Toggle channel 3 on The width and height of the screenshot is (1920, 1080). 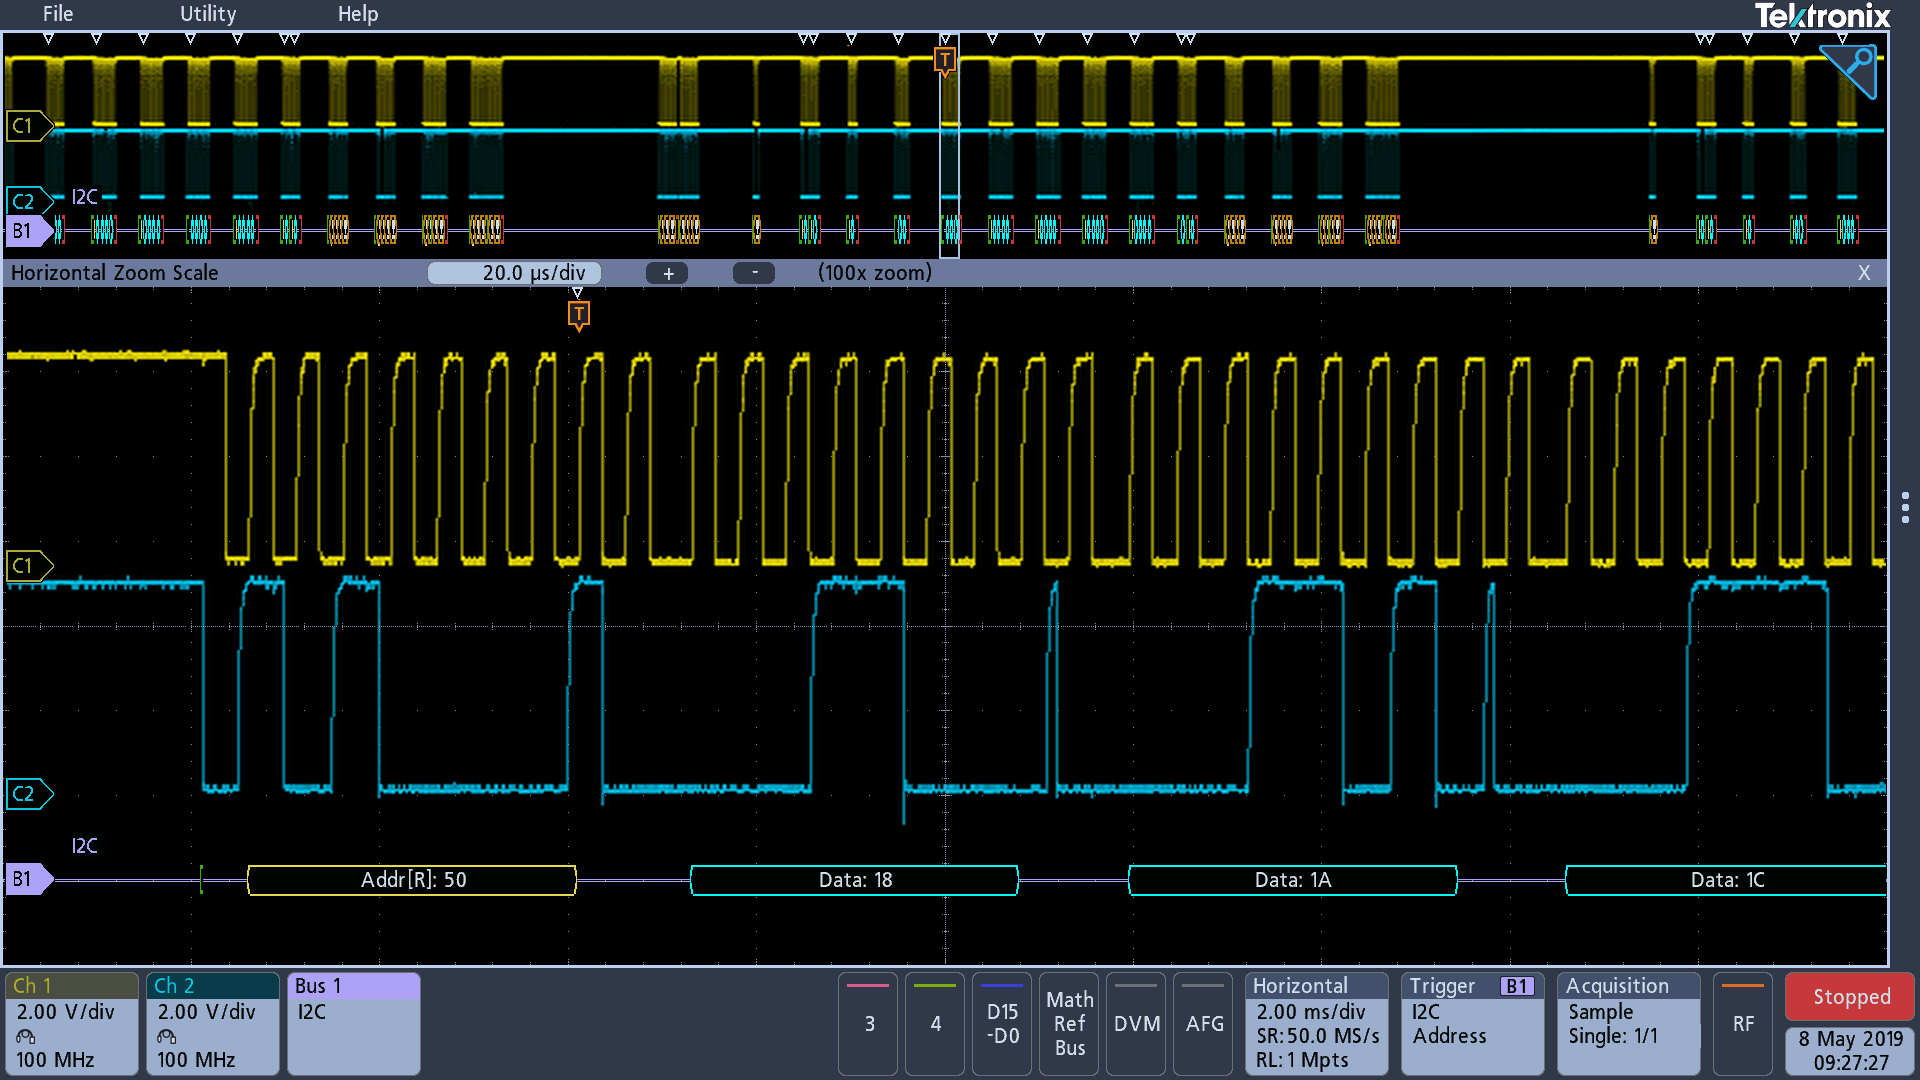(868, 1023)
